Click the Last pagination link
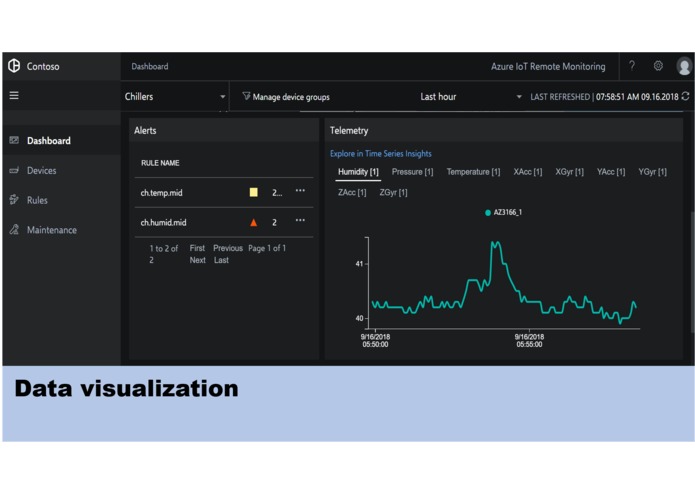This screenshot has height=494, width=695. click(x=221, y=260)
